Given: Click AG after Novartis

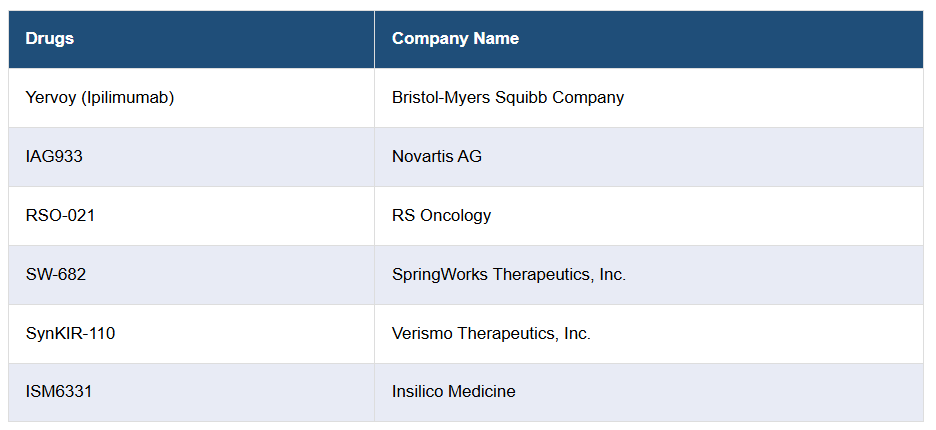Looking at the screenshot, I should tap(470, 157).
